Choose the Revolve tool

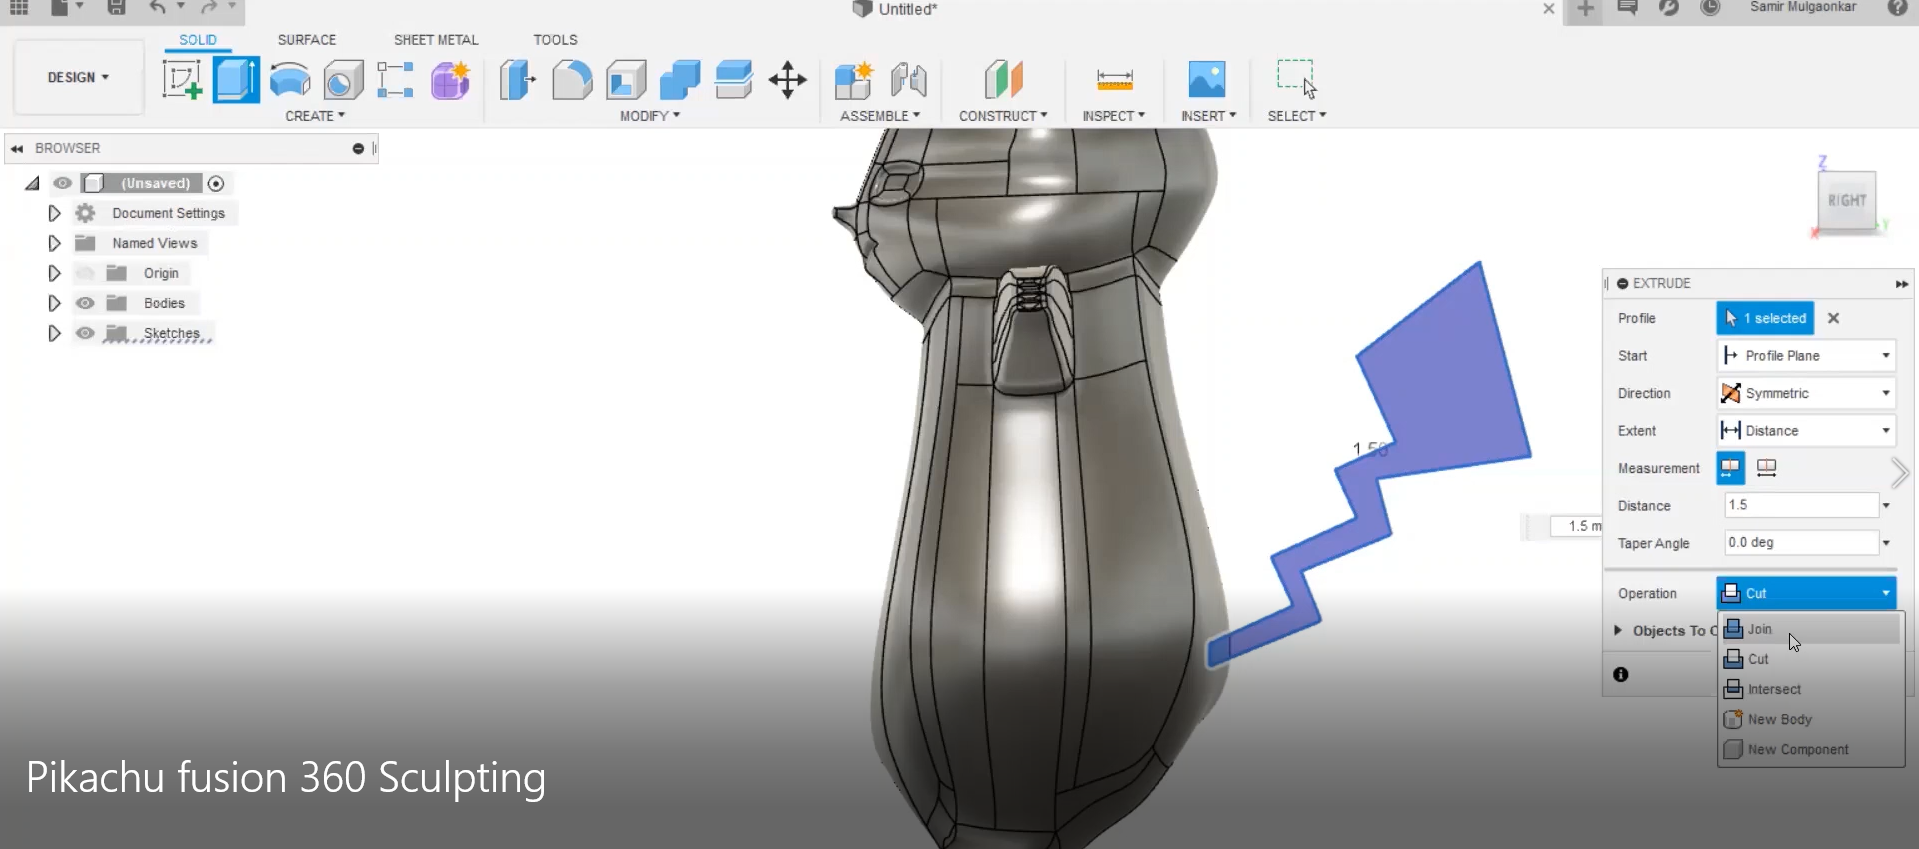pyautogui.click(x=290, y=80)
